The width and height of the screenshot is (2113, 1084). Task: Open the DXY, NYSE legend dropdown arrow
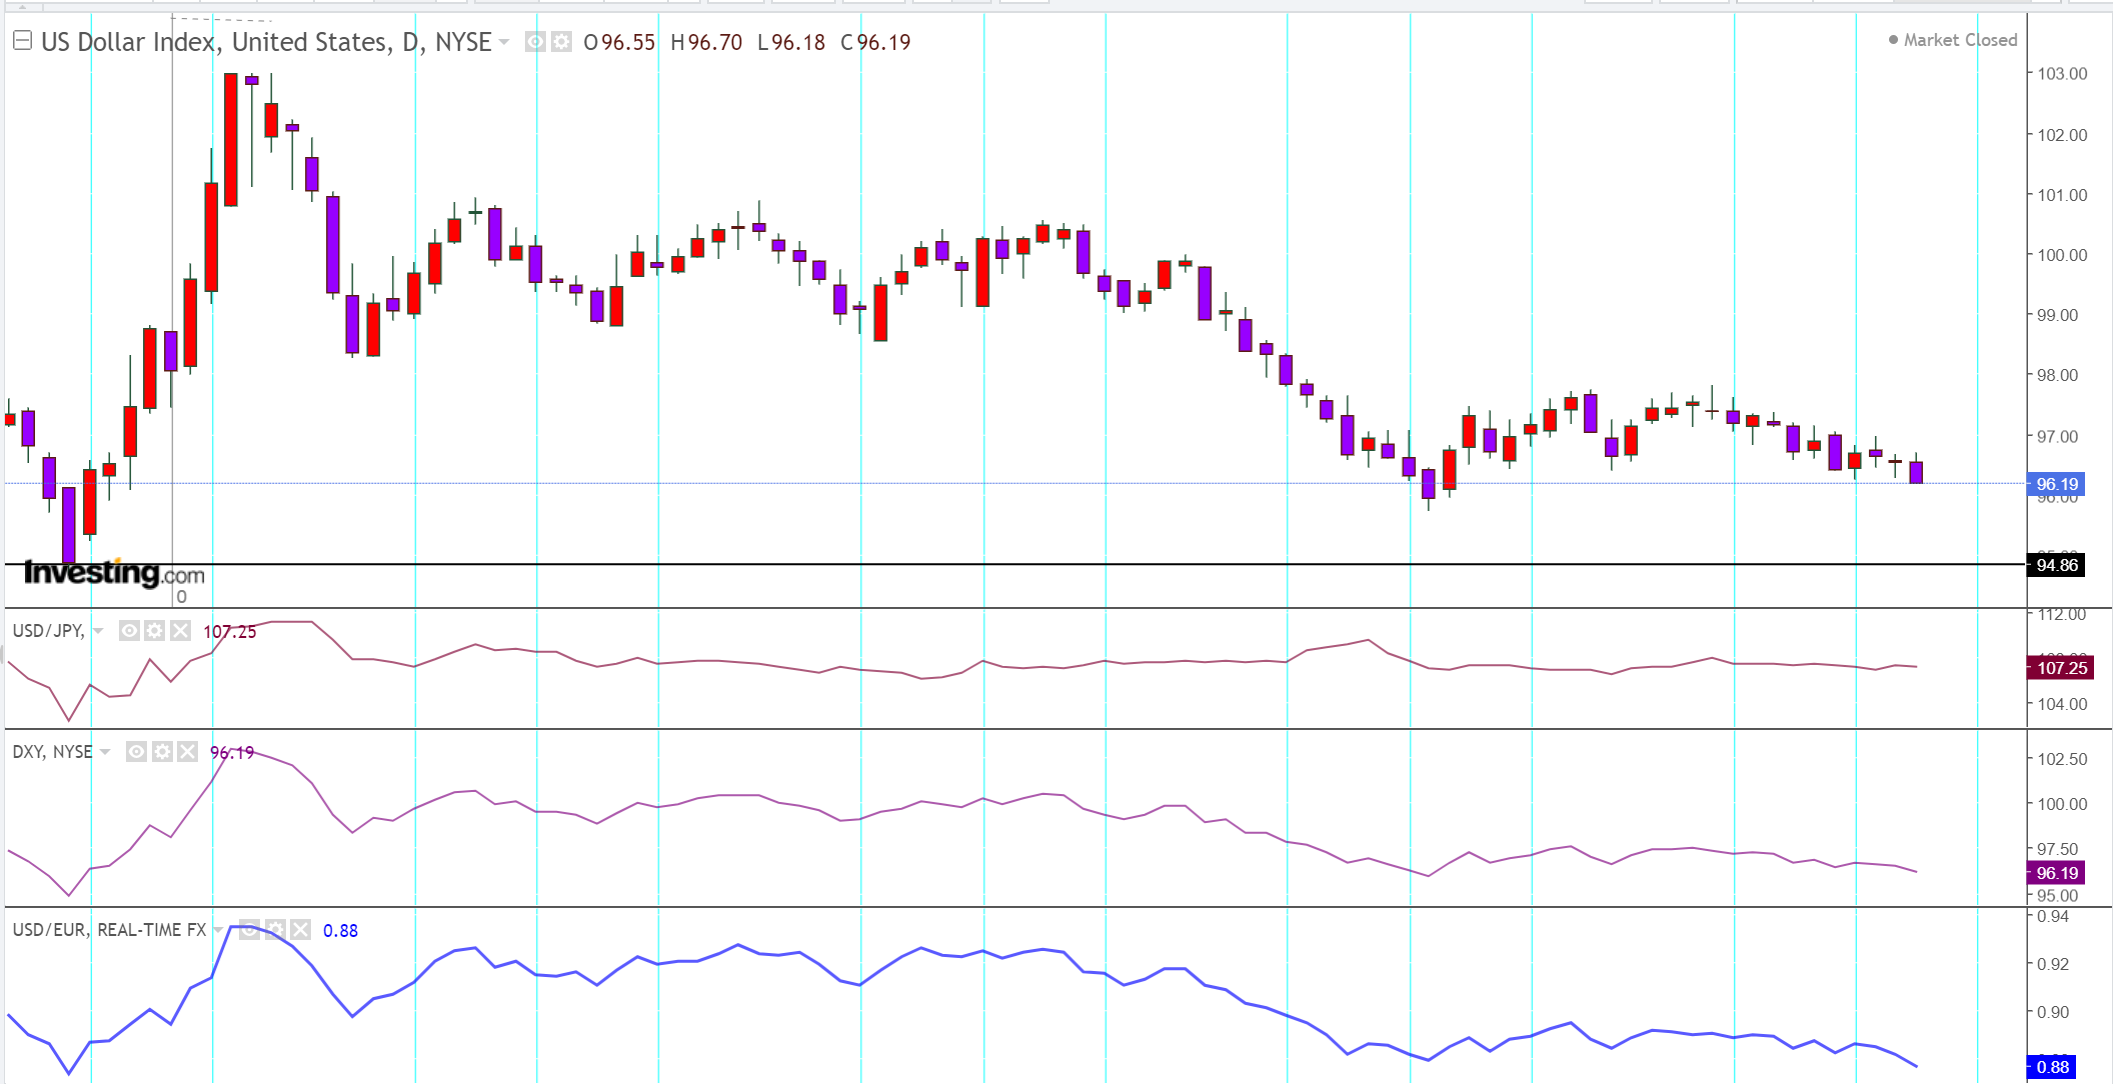(105, 752)
